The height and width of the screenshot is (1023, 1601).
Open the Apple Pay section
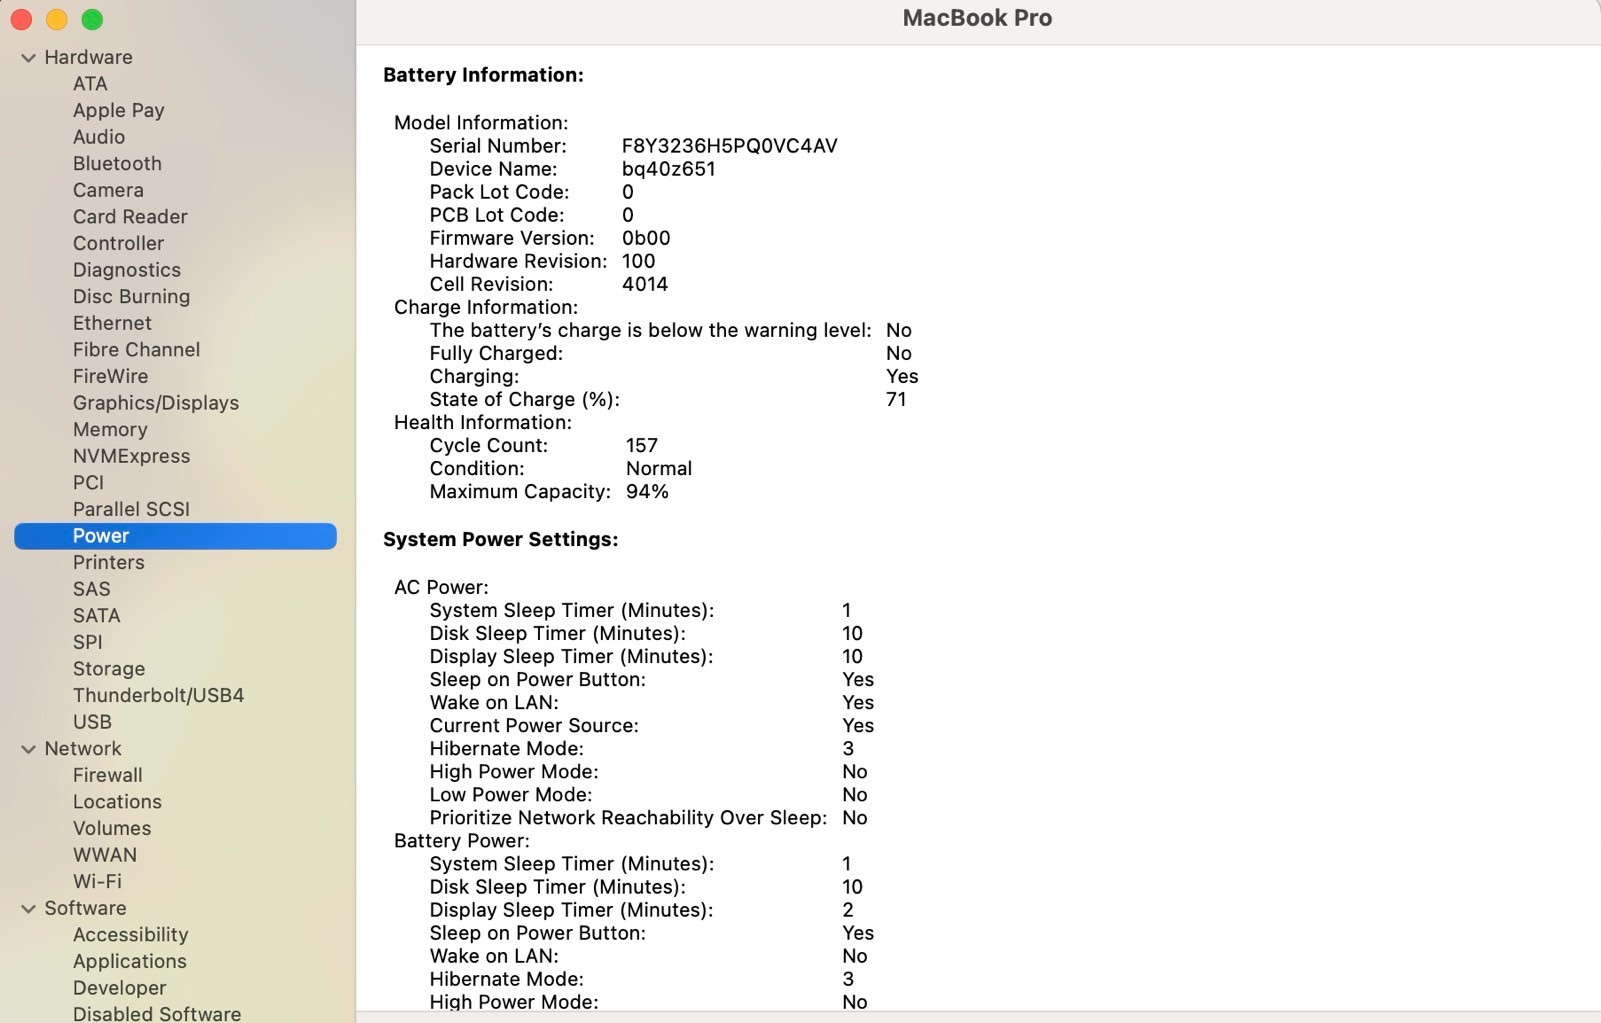point(118,110)
